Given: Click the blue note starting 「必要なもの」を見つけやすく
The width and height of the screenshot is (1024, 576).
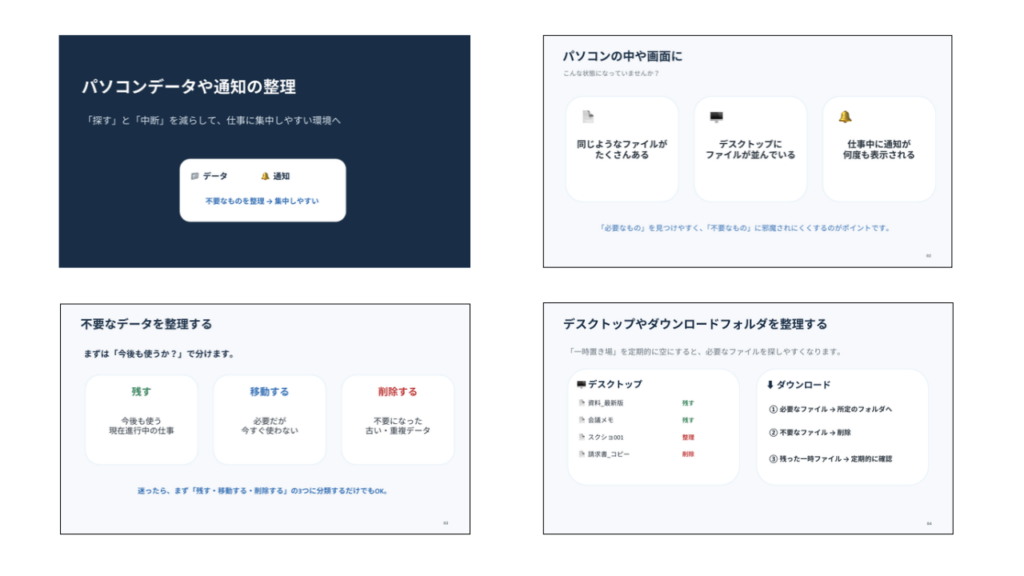Looking at the screenshot, I should point(744,228).
